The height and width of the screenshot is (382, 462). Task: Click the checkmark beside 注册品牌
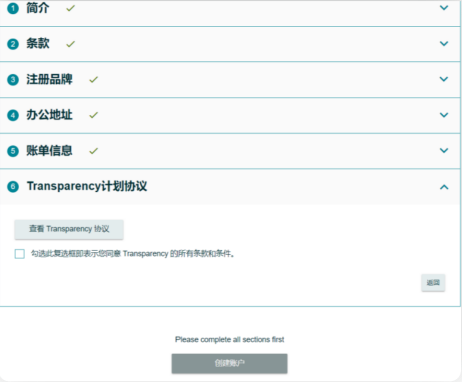click(x=94, y=80)
